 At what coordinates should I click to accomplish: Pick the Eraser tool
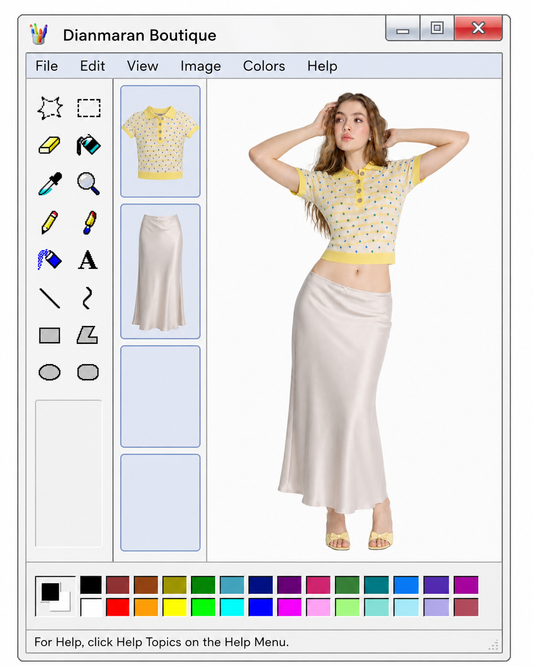[x=50, y=146]
